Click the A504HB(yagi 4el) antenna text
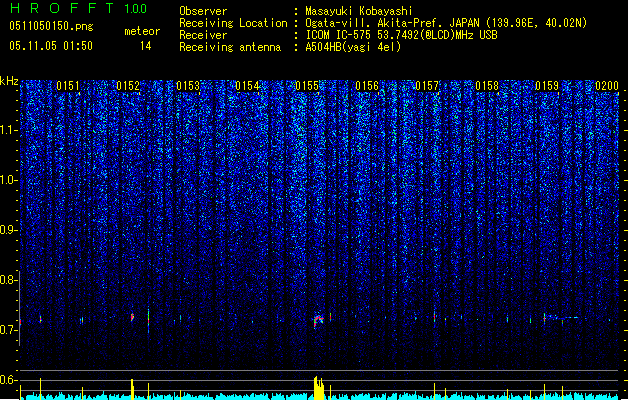 (353, 47)
